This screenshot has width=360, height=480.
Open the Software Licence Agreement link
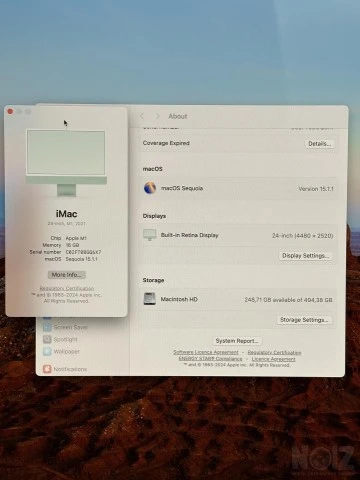coord(206,352)
